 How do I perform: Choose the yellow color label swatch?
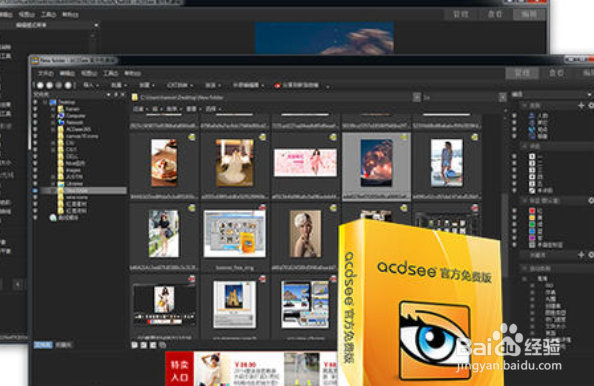[532, 217]
